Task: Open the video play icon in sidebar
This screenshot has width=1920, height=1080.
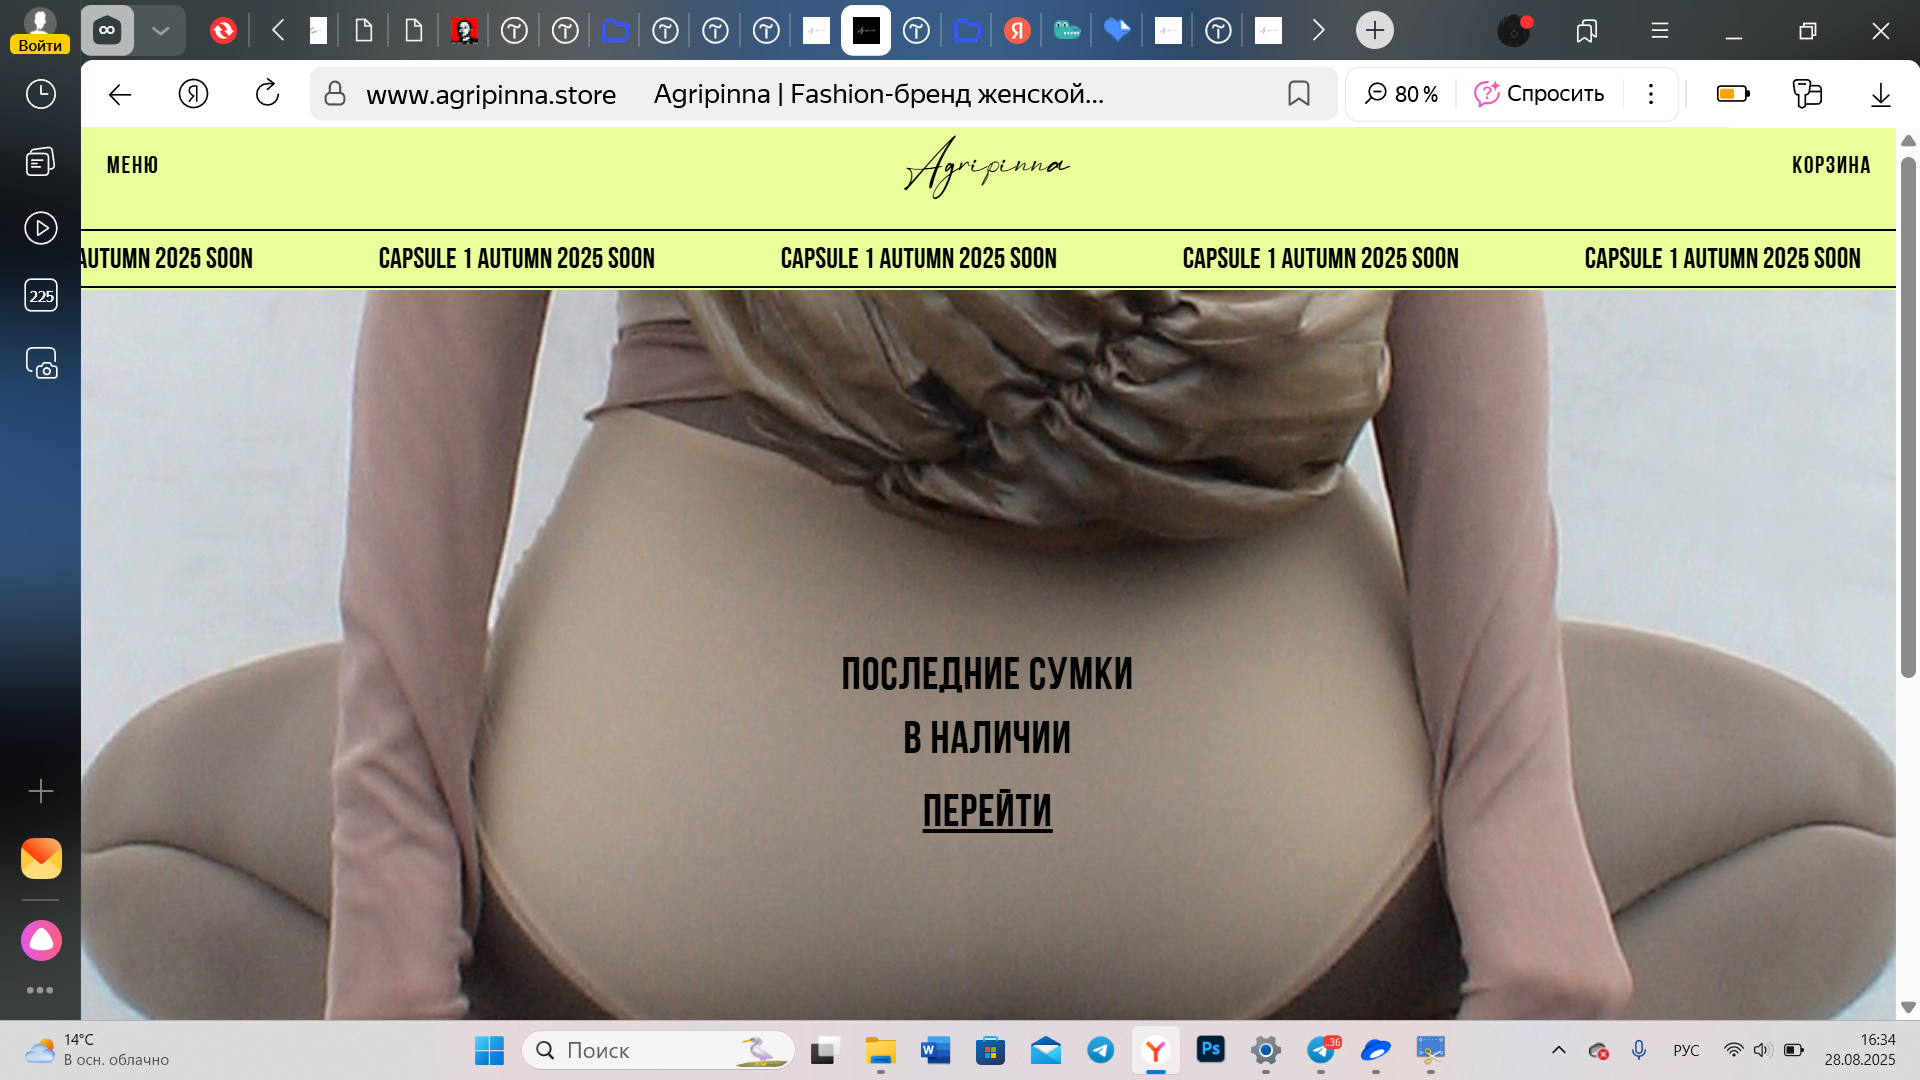Action: coord(41,228)
